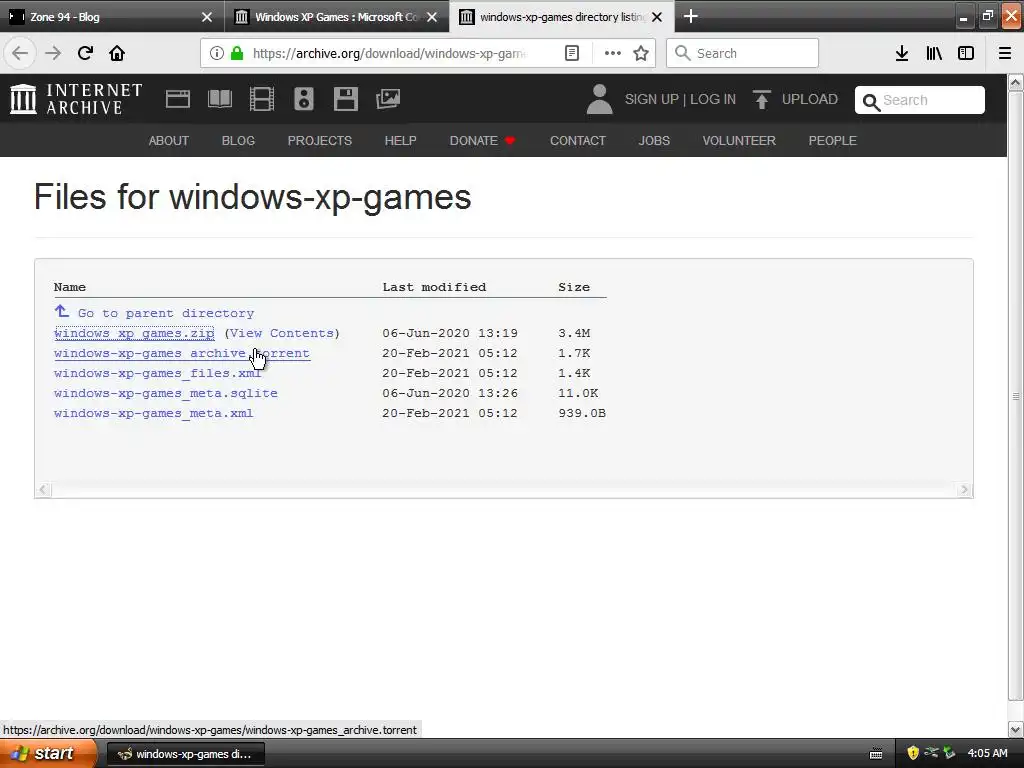
Task: Close the Zone 94 - Blog tab
Action: 207,17
